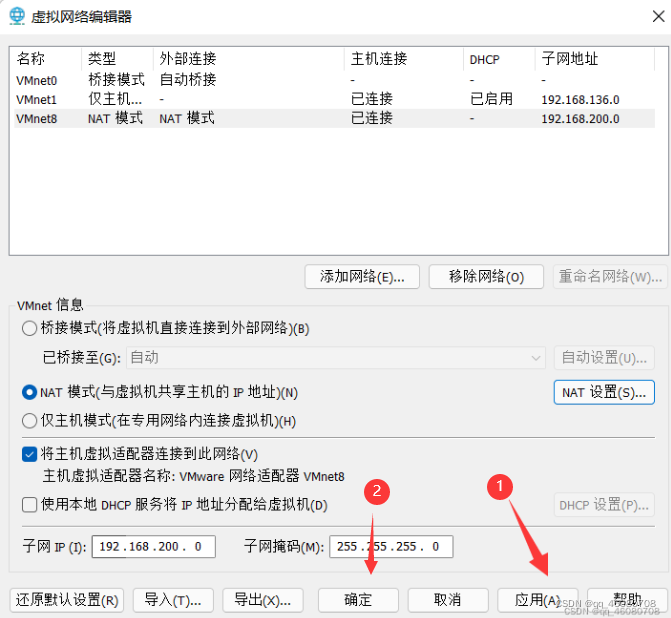Click the 类型 column header
This screenshot has width=671, height=618.
click(x=117, y=59)
